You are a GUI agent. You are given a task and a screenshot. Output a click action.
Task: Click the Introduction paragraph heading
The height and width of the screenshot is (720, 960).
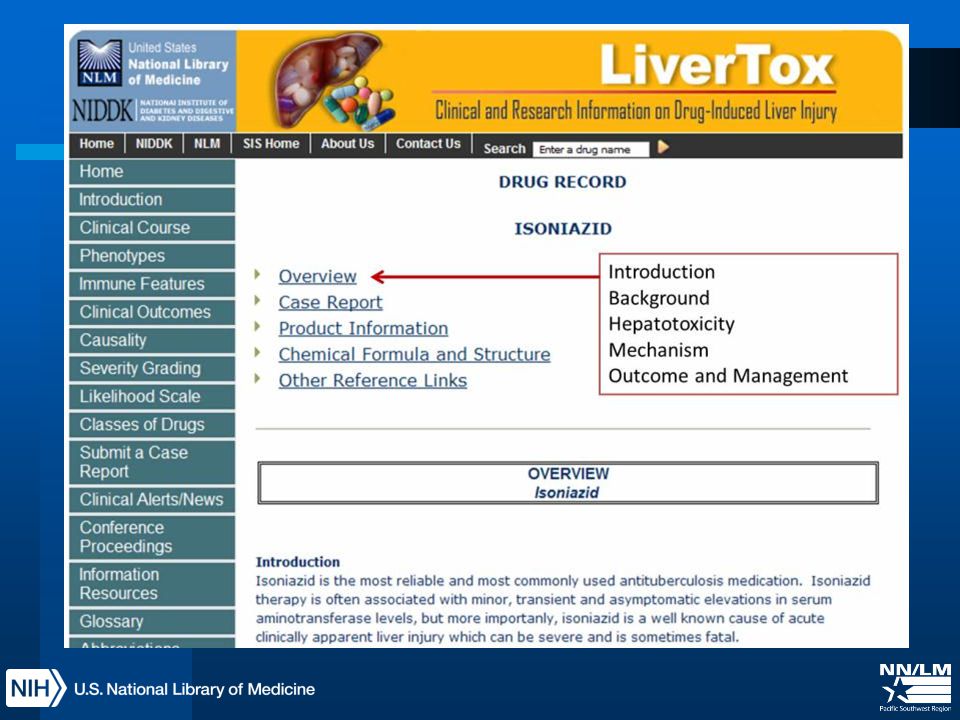coord(298,562)
